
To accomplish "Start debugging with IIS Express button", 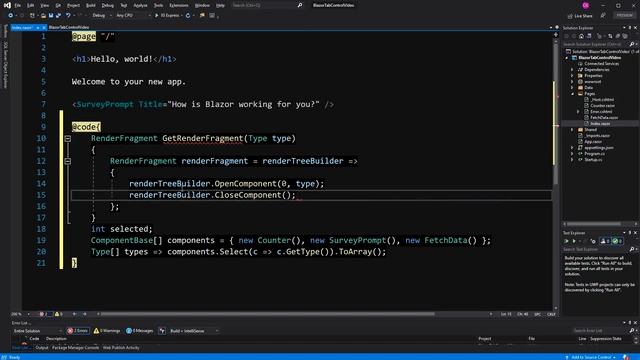I will click(x=168, y=16).
